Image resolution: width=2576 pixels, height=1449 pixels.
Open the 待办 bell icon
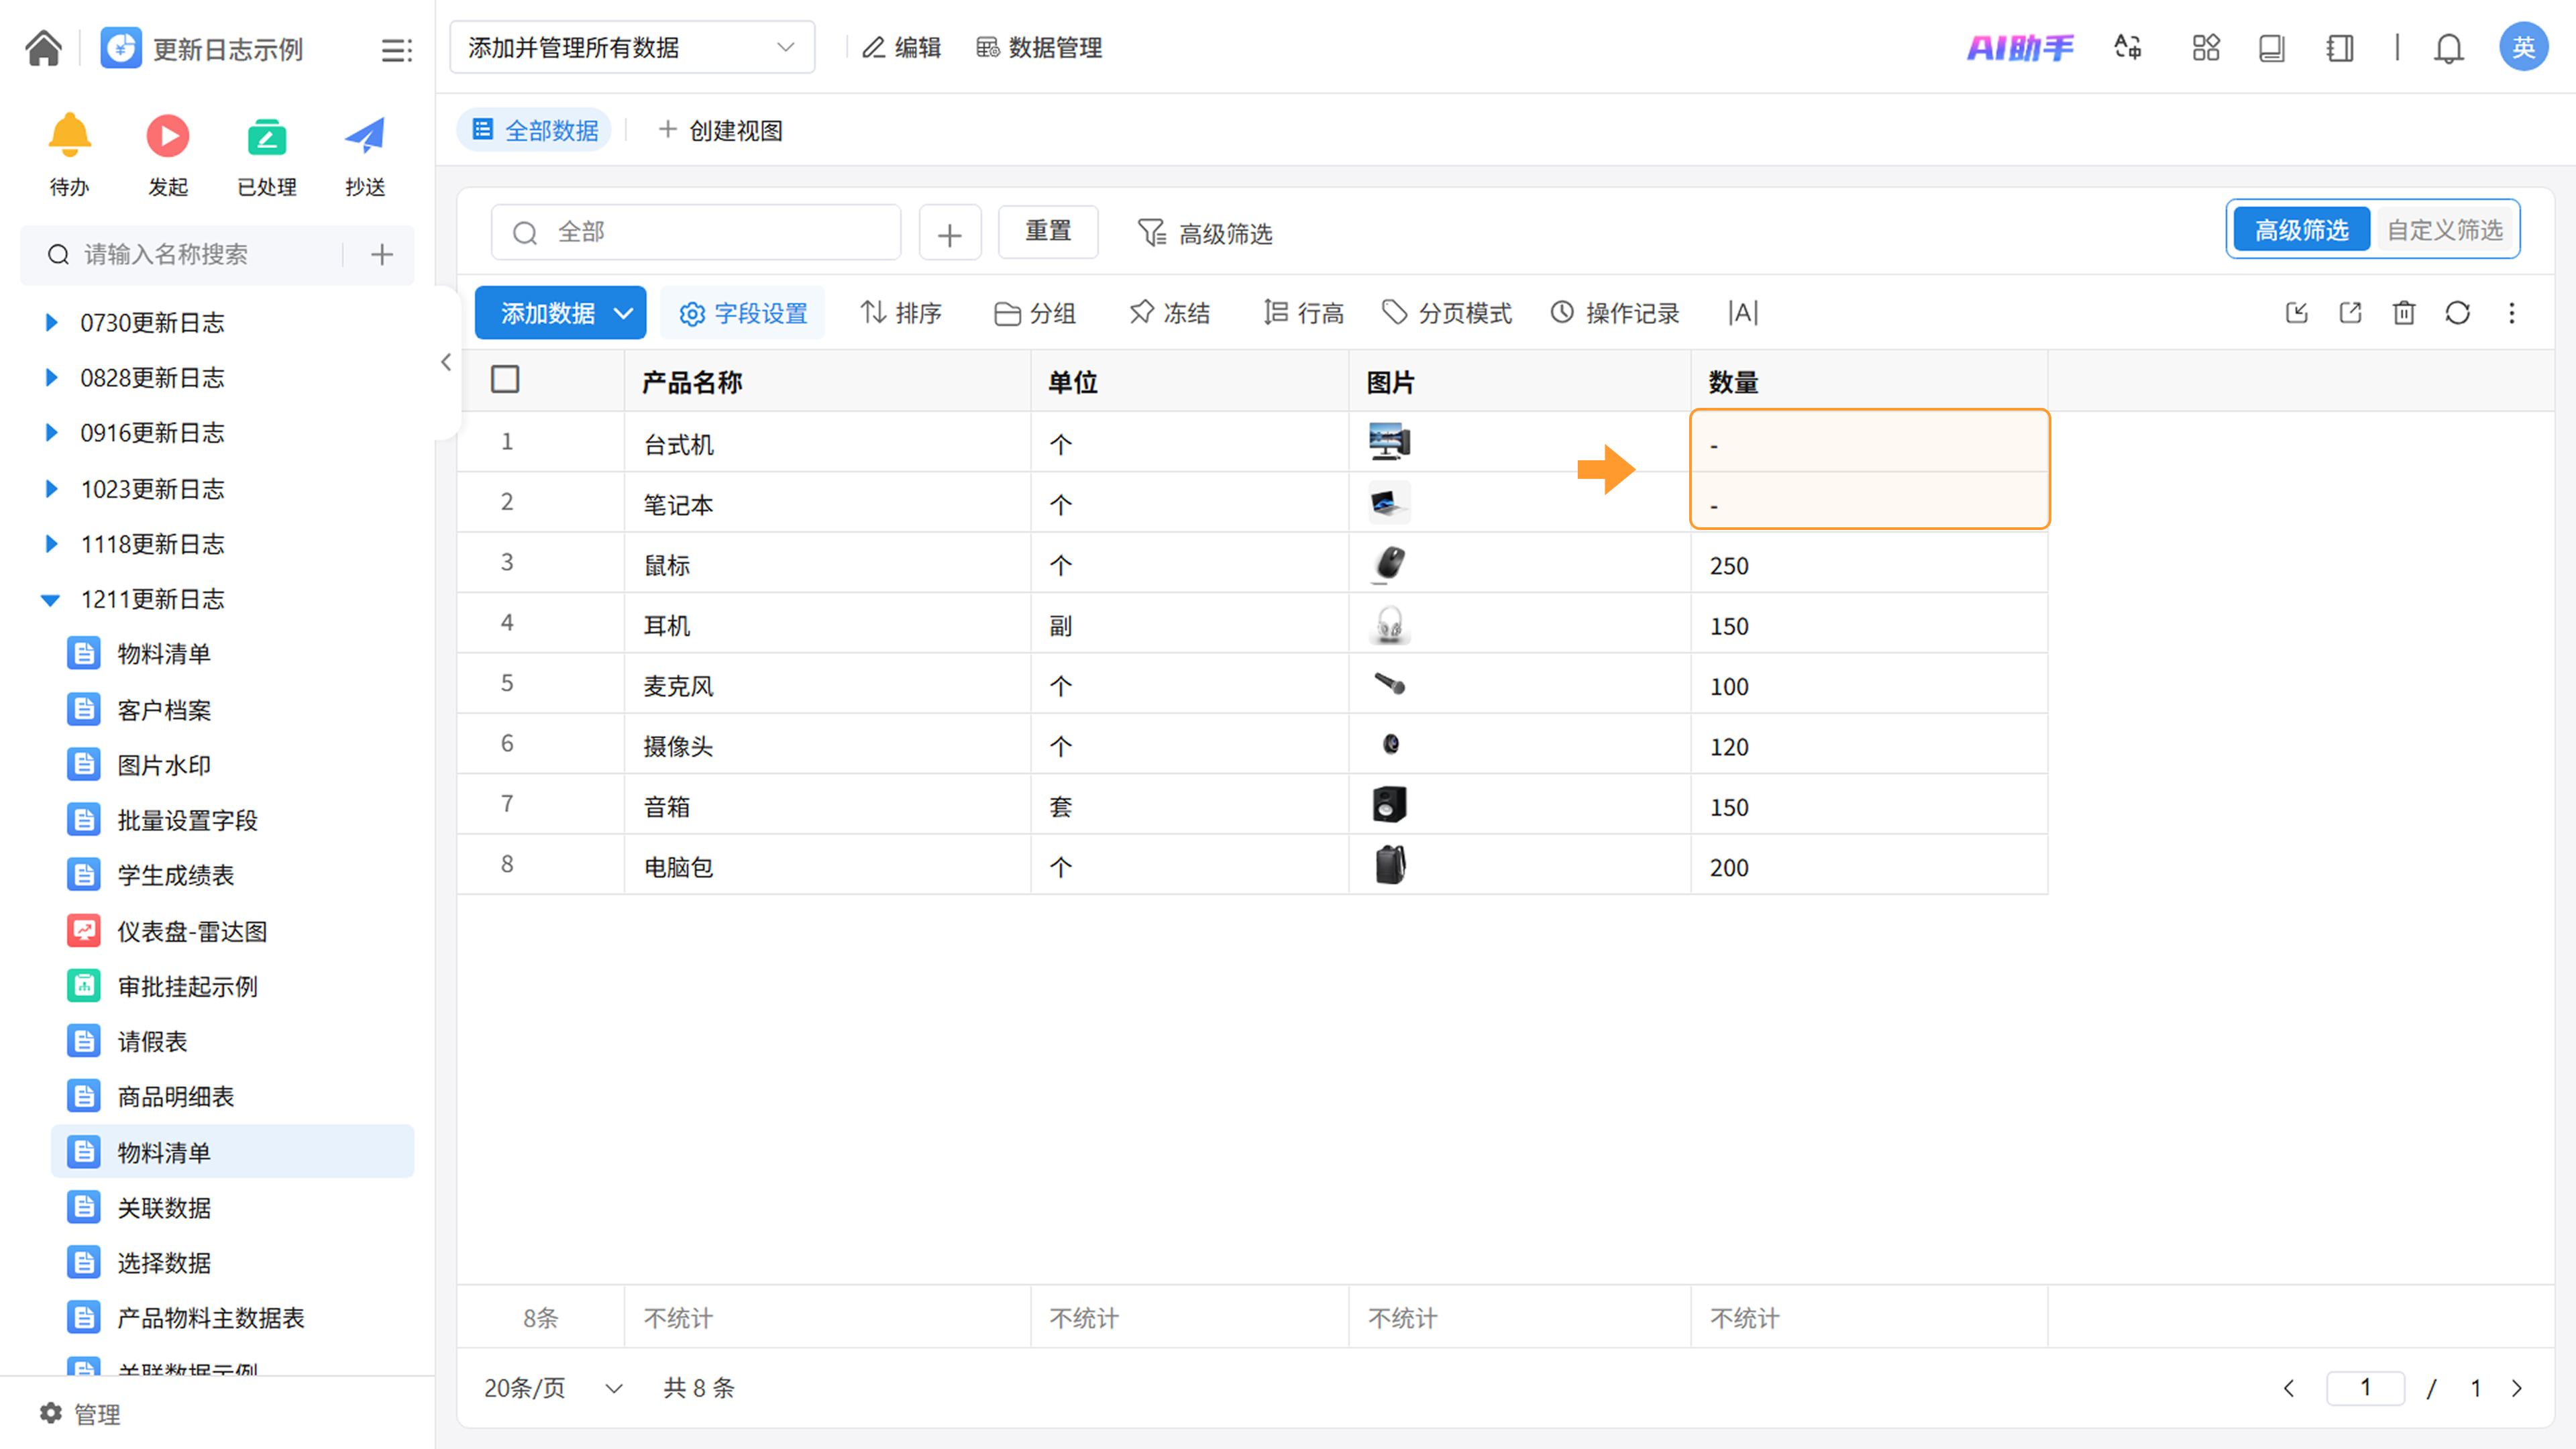click(x=69, y=136)
